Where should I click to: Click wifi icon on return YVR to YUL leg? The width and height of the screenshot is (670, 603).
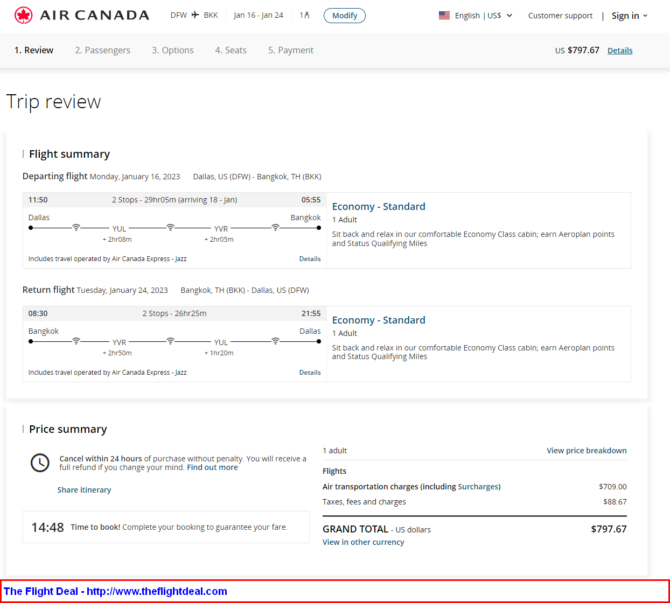point(170,341)
